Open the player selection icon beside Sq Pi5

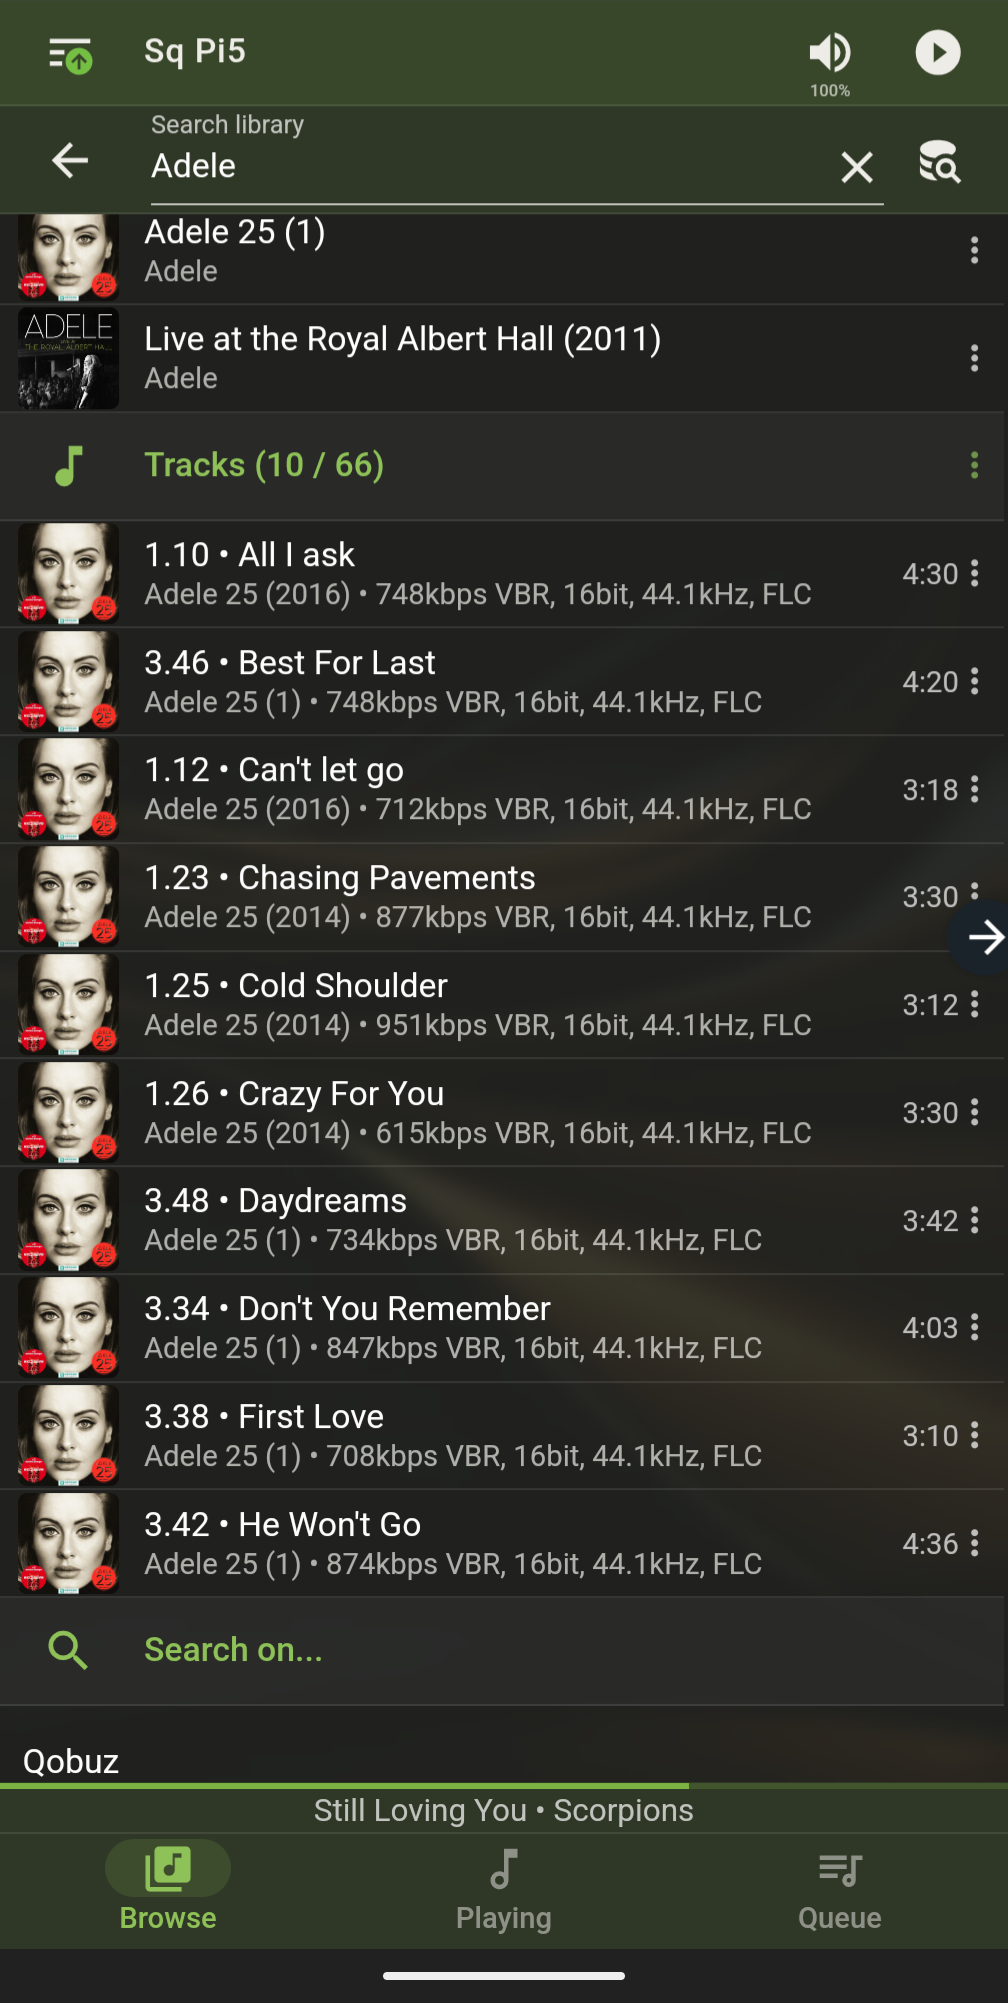[x=70, y=55]
